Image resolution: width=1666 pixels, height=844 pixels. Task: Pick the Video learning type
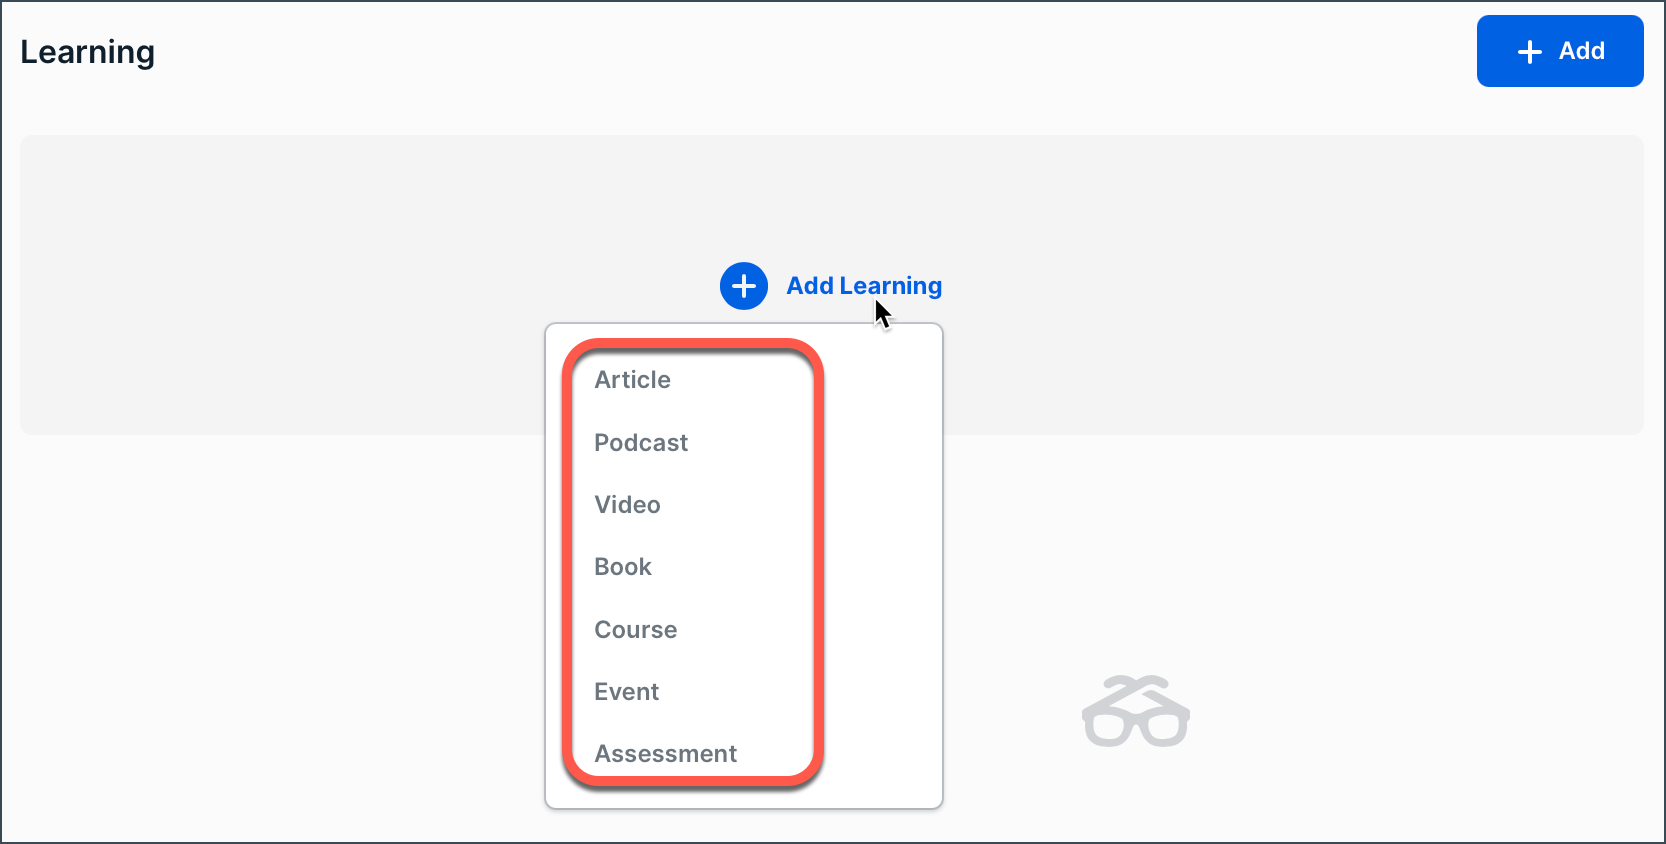tap(628, 505)
